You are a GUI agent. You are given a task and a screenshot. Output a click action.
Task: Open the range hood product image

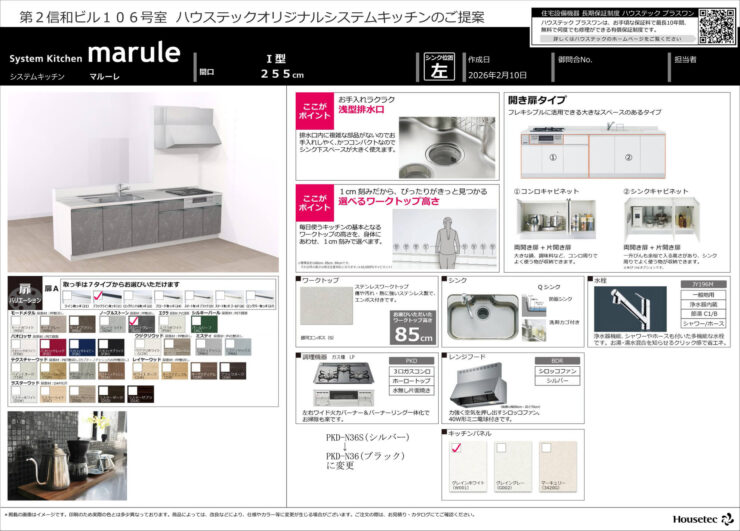tap(478, 385)
